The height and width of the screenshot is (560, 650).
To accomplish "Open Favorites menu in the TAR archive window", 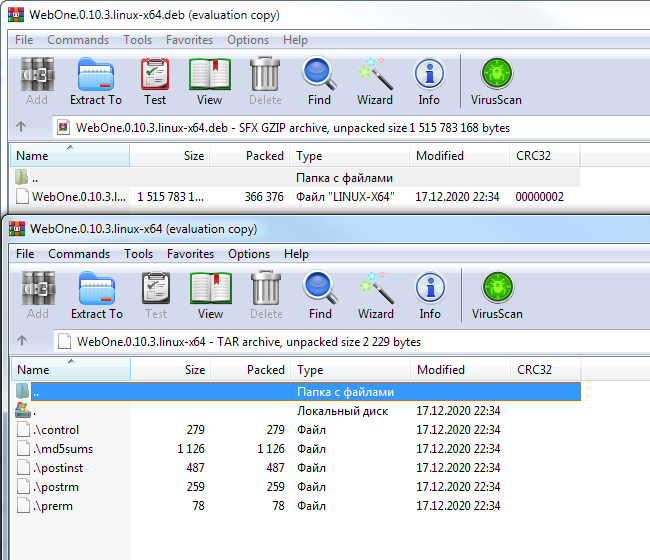I will [x=190, y=254].
